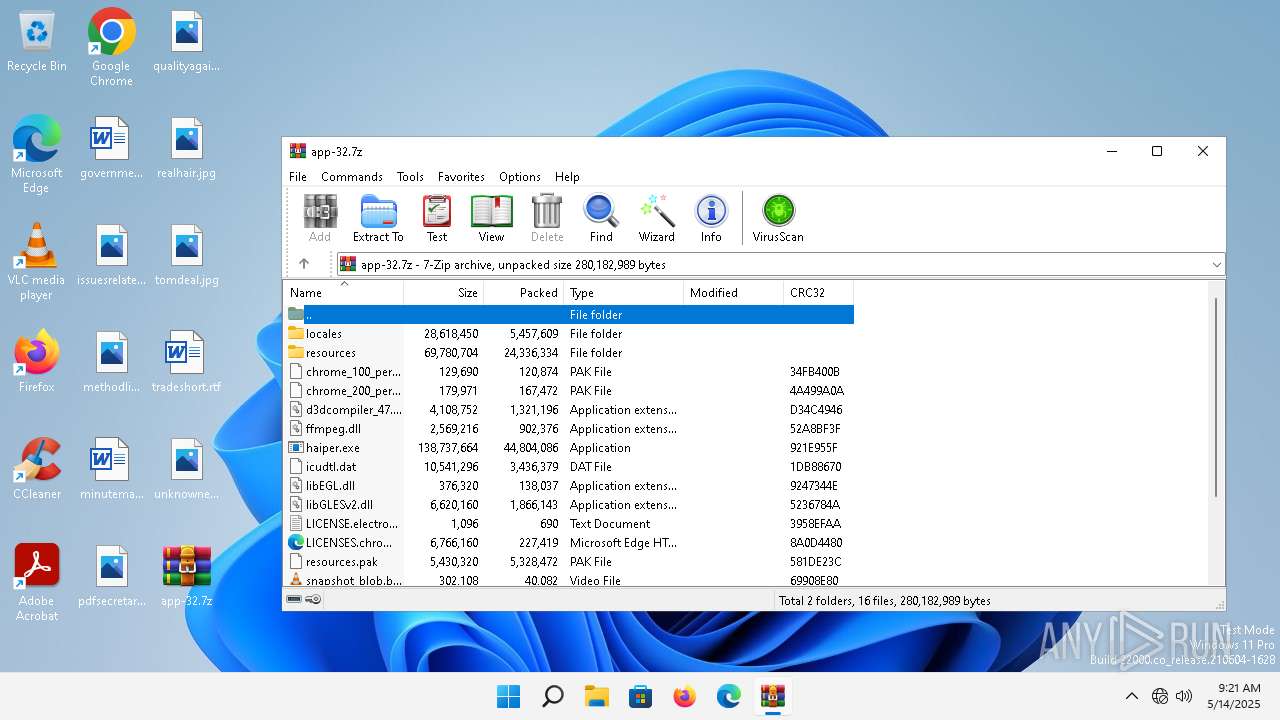Open the clock and date panel
This screenshot has width=1280, height=720.
click(x=1234, y=696)
